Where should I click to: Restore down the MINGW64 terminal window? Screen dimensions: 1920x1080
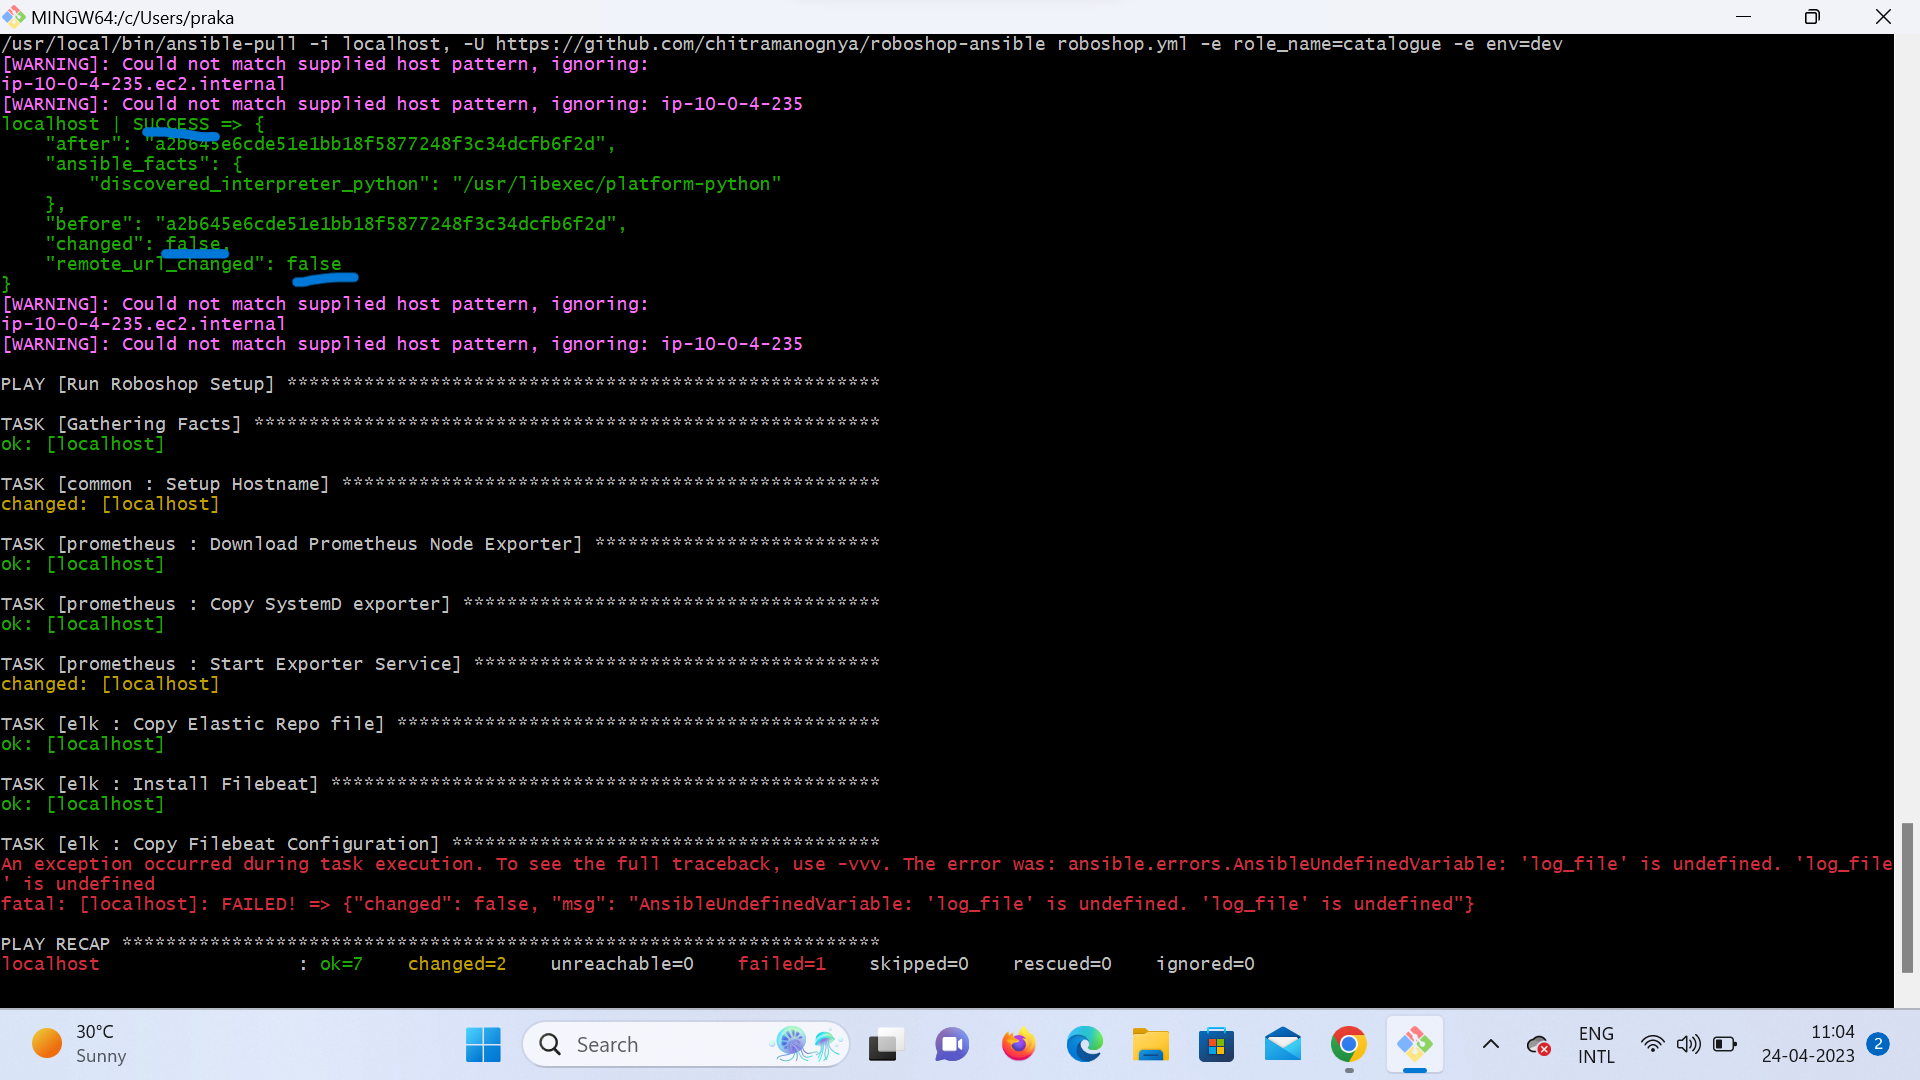click(1812, 17)
